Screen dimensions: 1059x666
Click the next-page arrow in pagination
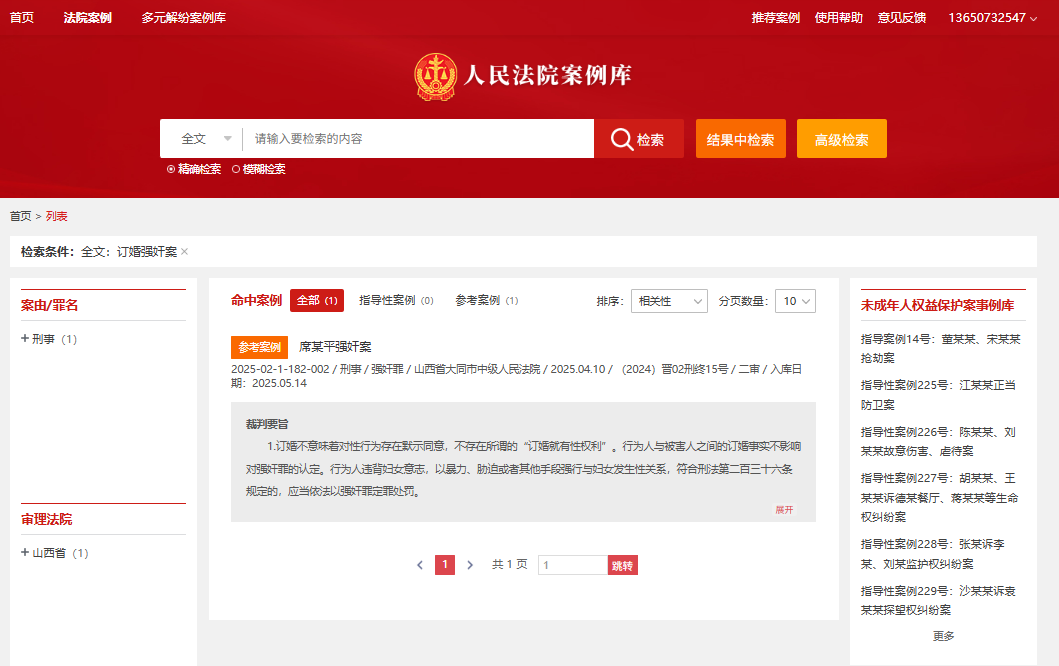470,564
